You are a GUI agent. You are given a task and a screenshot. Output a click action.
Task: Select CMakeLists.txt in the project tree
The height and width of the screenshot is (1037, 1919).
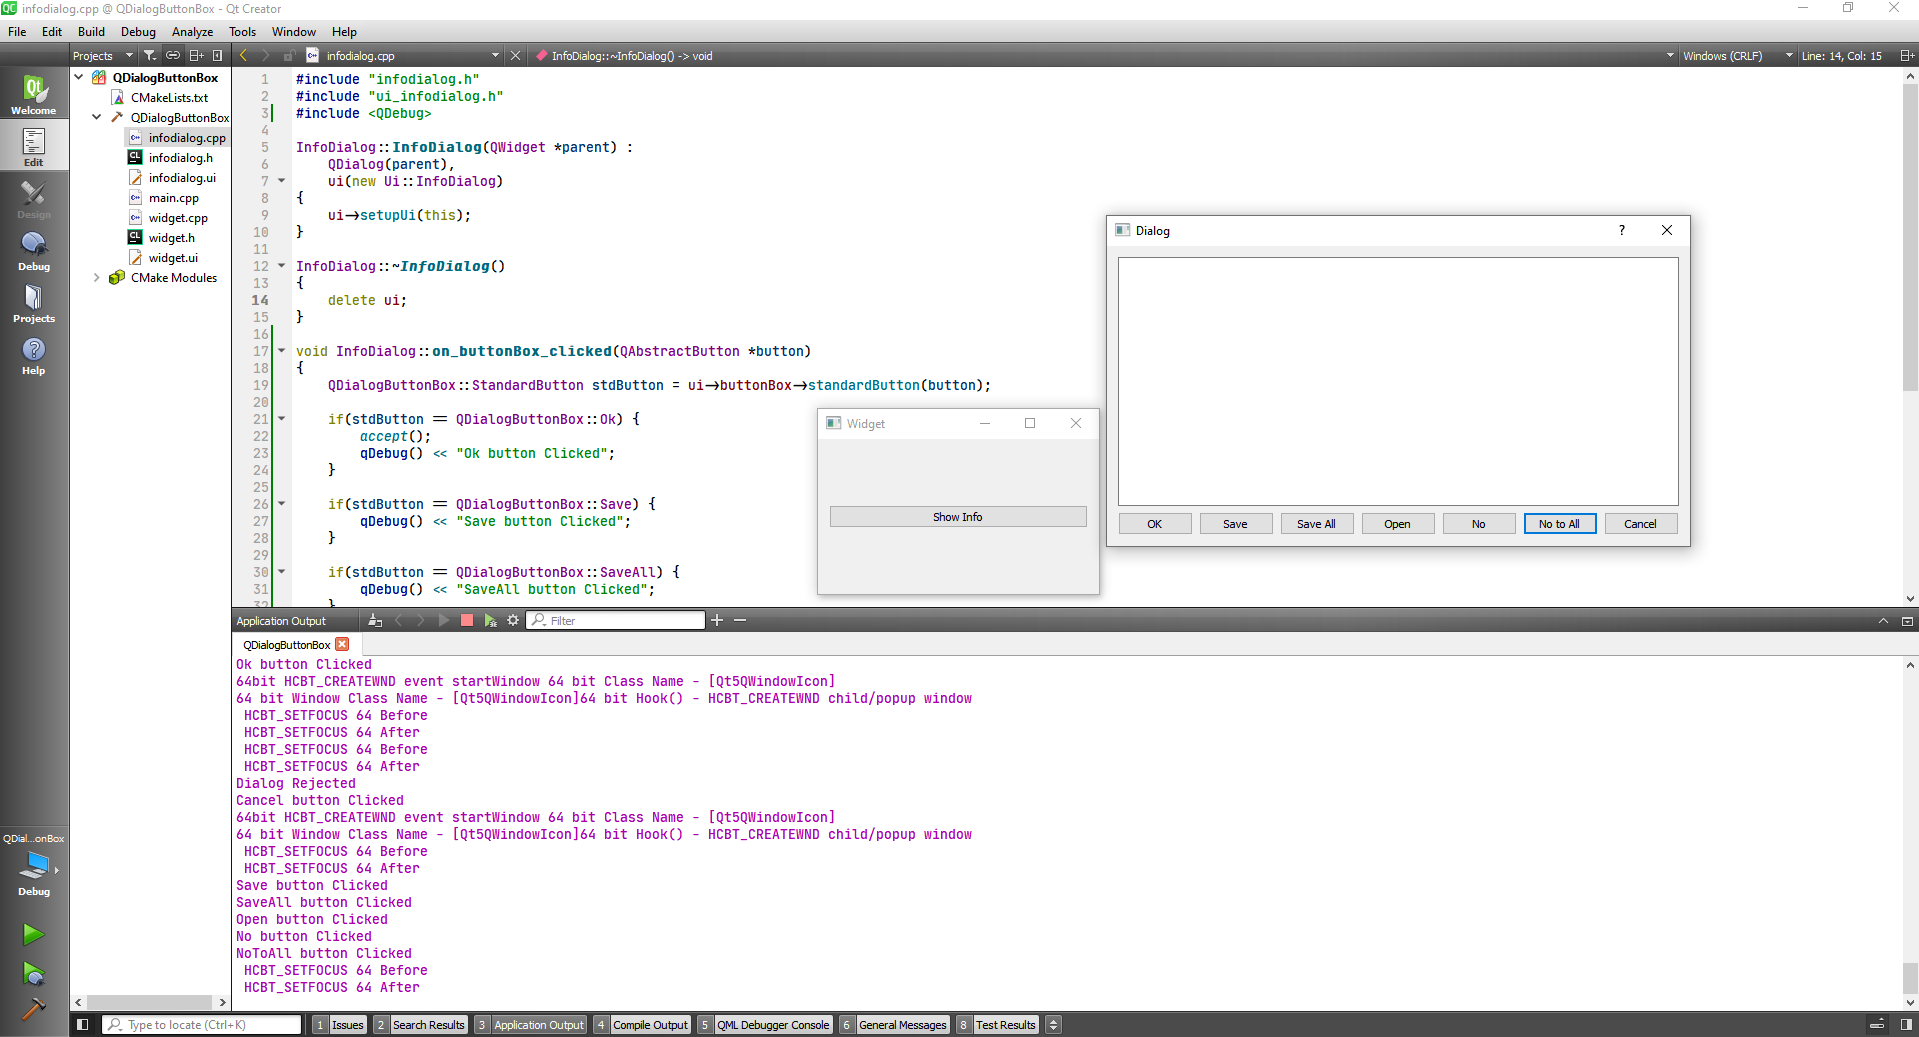point(169,98)
